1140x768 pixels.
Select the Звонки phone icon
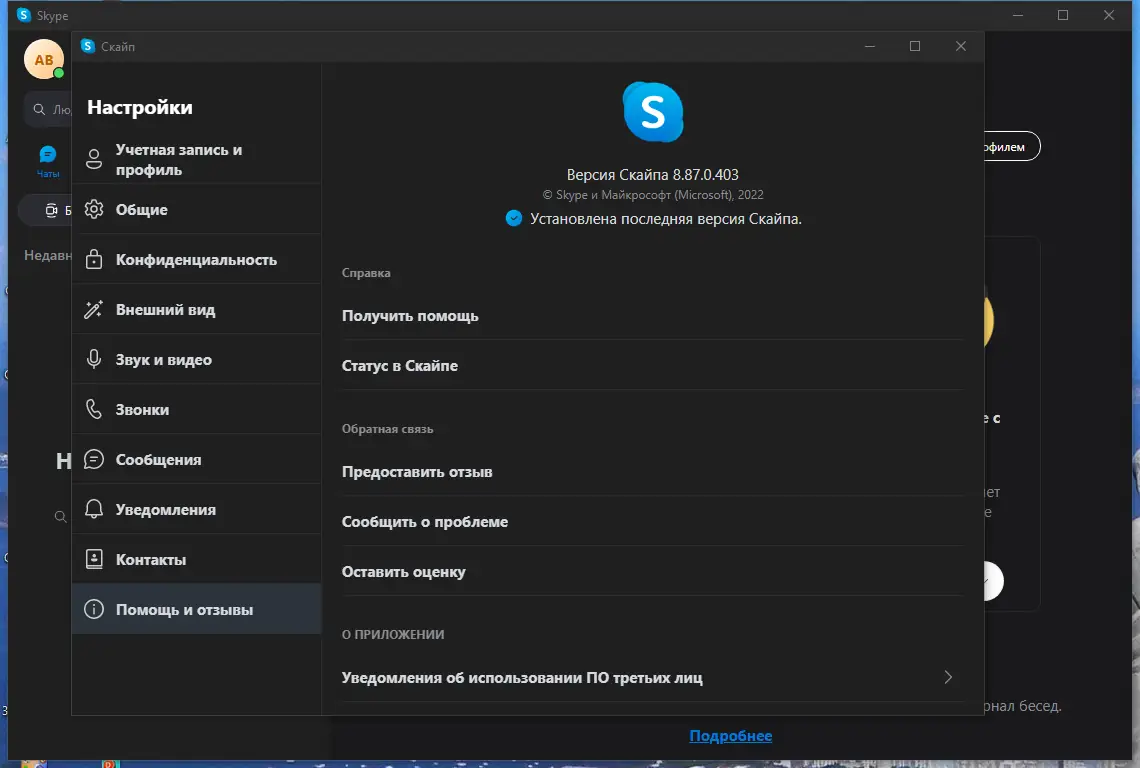click(x=94, y=409)
